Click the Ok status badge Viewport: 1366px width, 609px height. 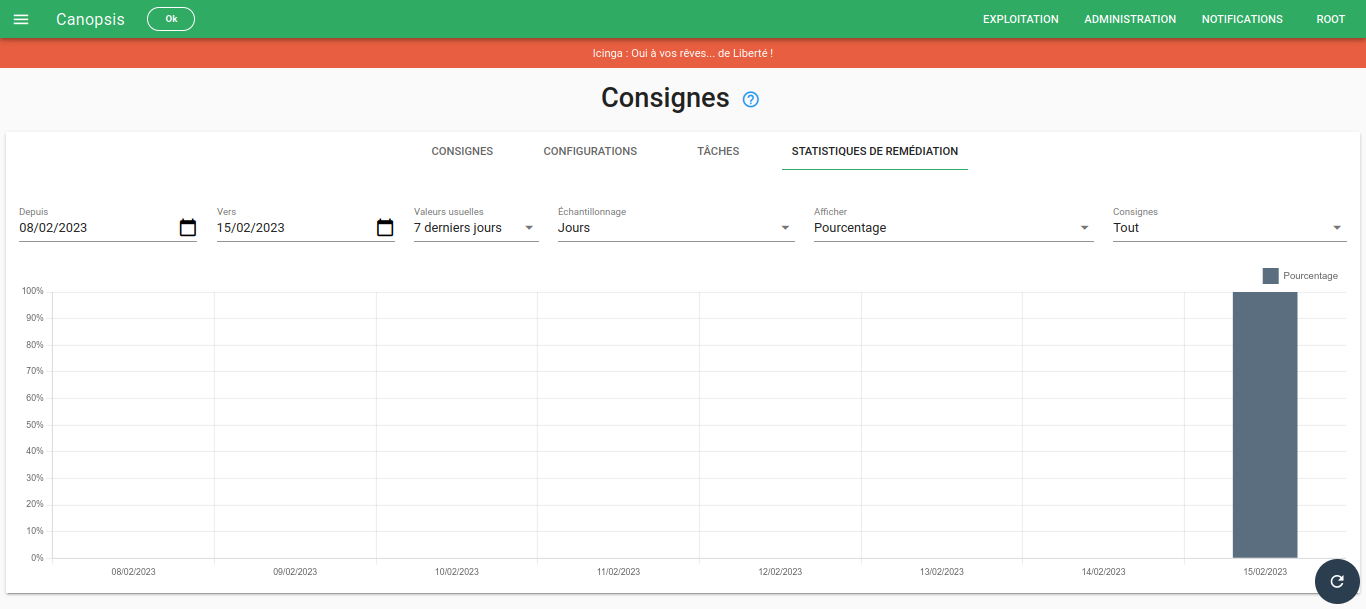[171, 19]
